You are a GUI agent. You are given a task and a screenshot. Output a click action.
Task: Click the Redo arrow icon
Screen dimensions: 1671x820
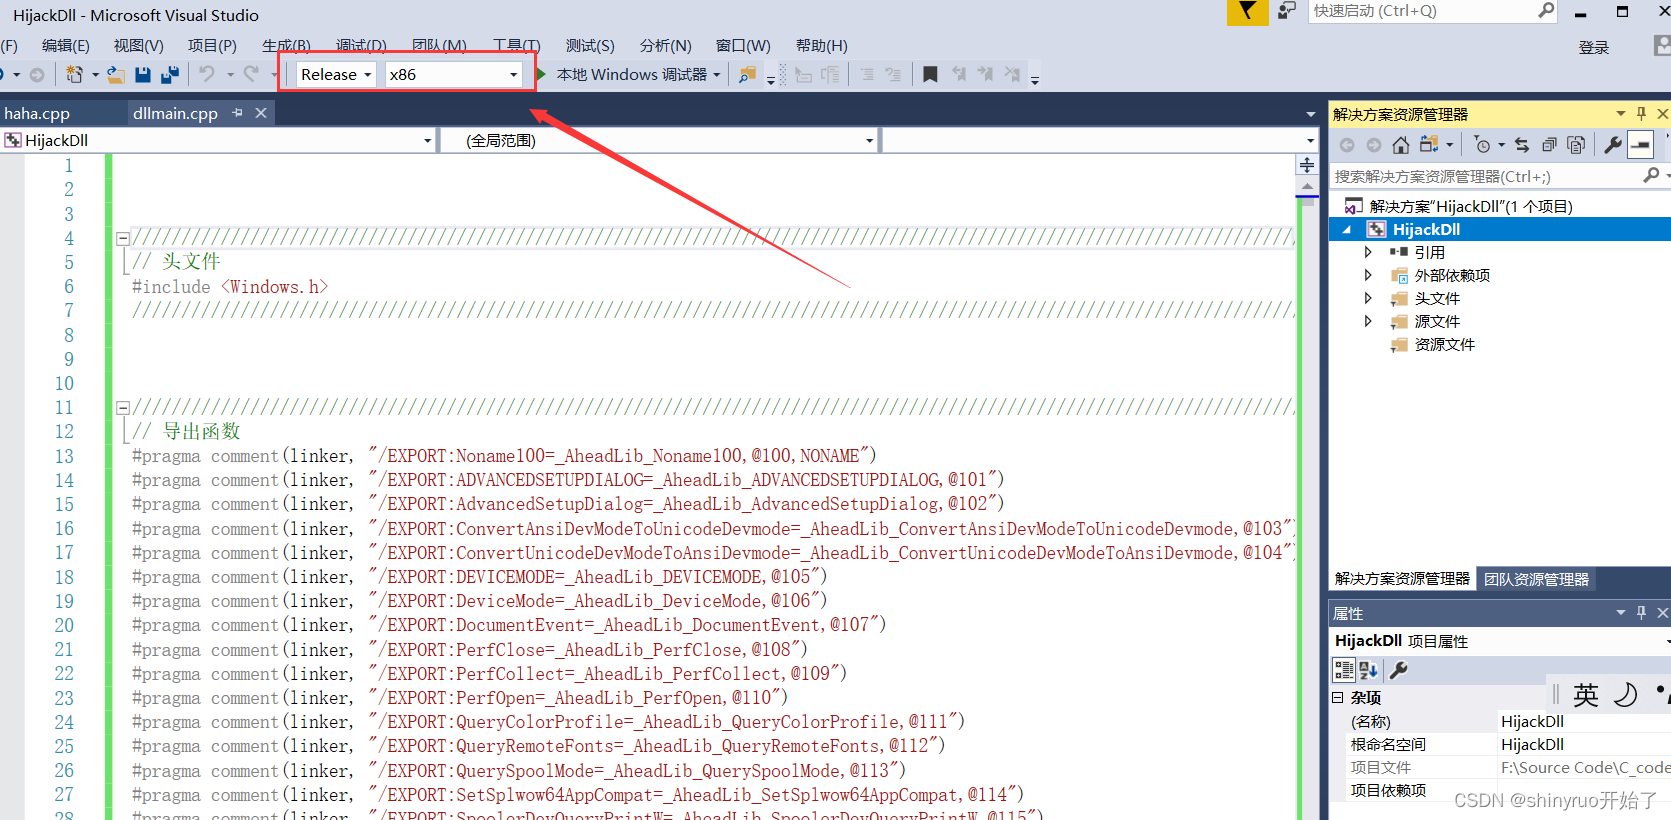pyautogui.click(x=251, y=74)
